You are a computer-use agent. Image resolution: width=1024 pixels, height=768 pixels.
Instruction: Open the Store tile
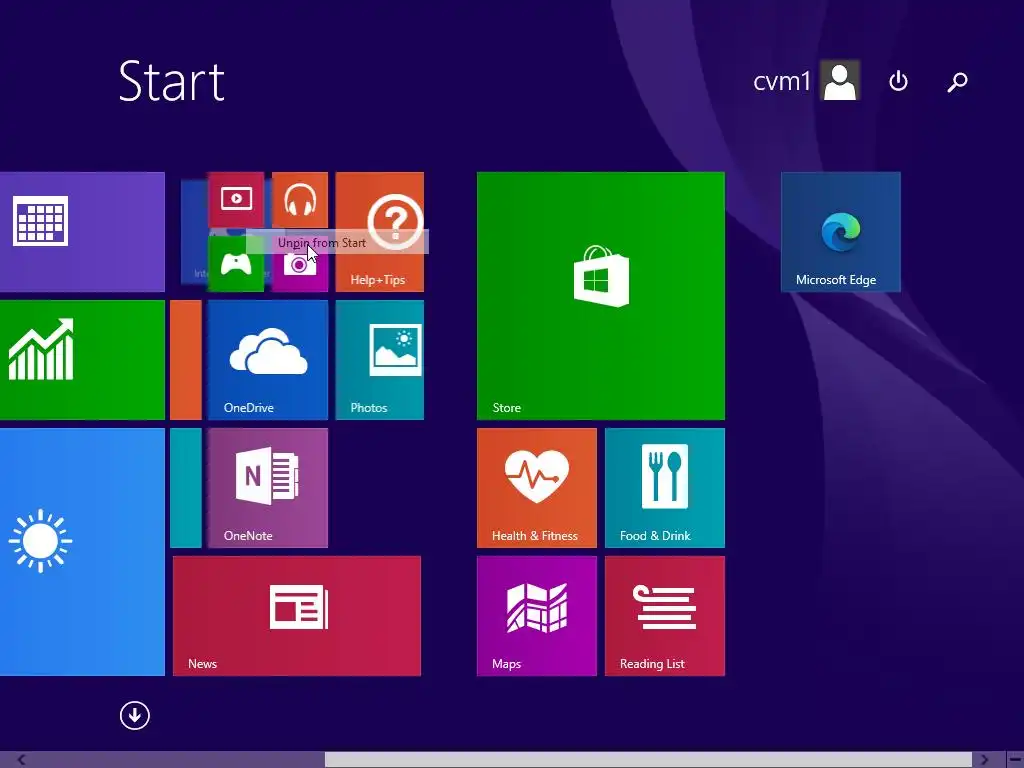[601, 296]
